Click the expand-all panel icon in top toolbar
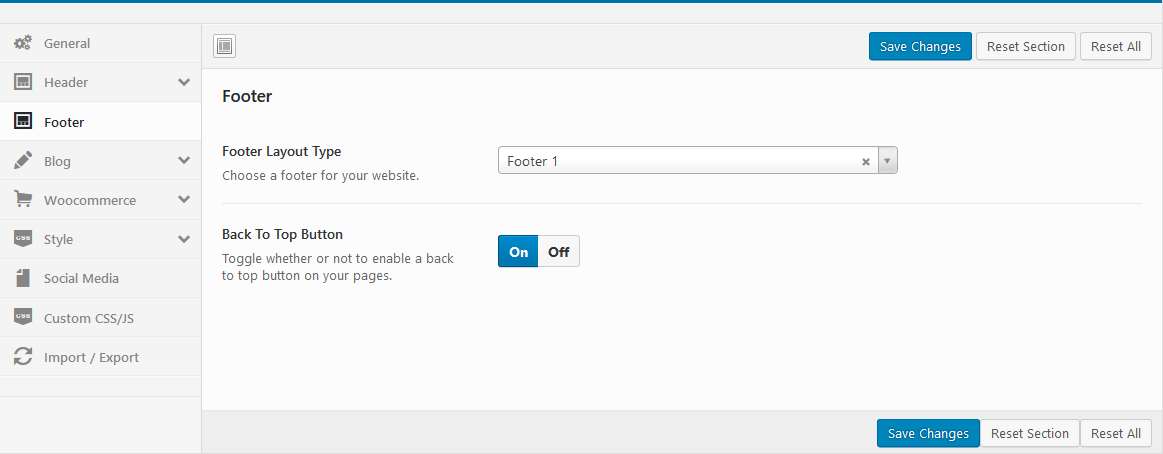The width and height of the screenshot is (1163, 454). pos(225,46)
